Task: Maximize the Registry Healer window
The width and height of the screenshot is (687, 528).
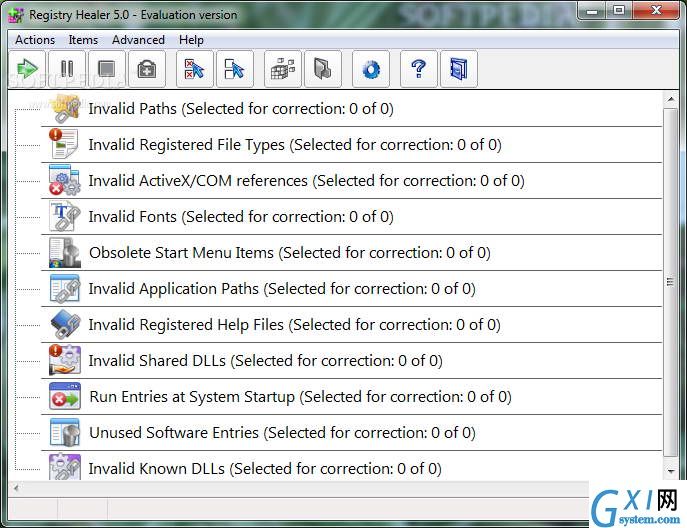Action: click(619, 11)
